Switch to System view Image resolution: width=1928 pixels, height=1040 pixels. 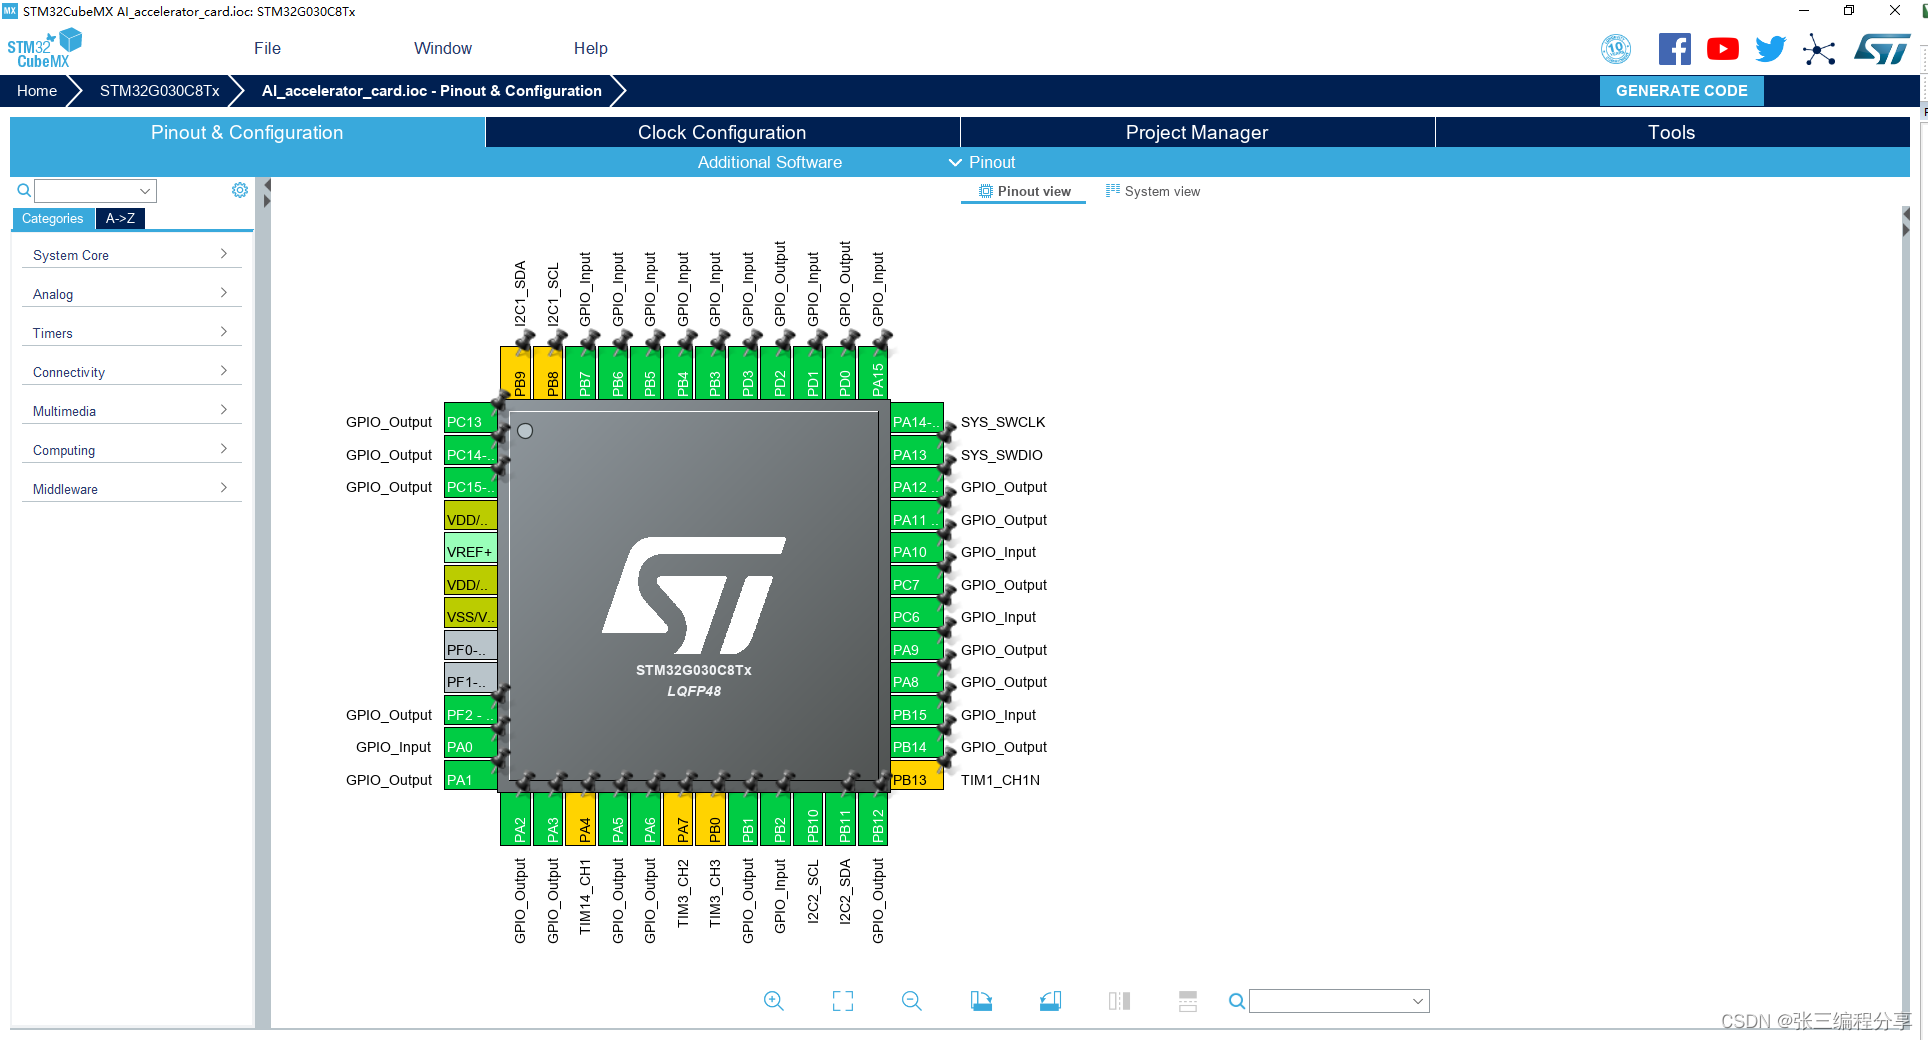pyautogui.click(x=1153, y=191)
